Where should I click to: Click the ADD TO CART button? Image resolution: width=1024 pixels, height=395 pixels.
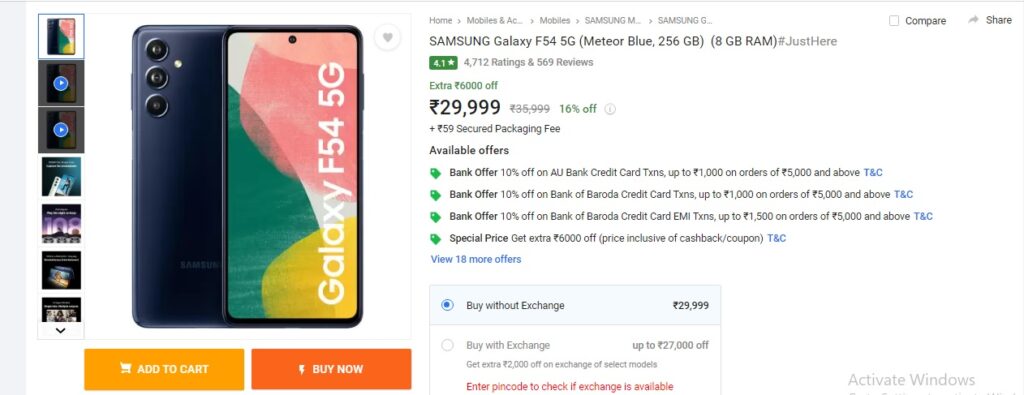164,369
